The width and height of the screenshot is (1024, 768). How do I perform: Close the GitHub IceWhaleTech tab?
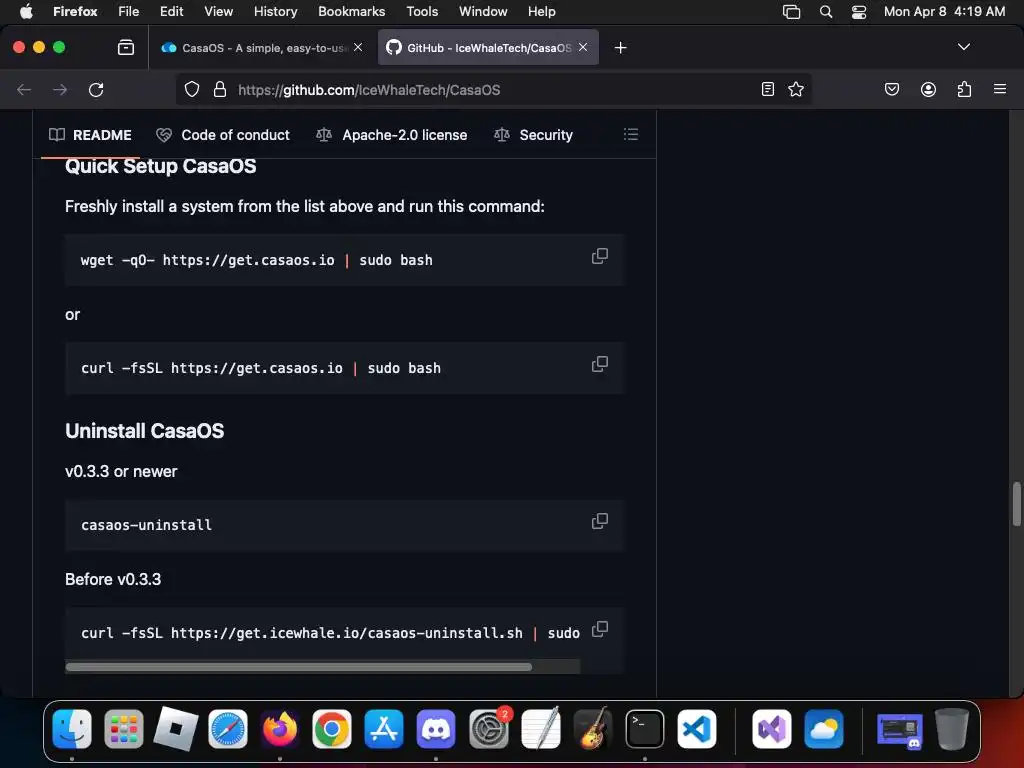click(x=583, y=47)
